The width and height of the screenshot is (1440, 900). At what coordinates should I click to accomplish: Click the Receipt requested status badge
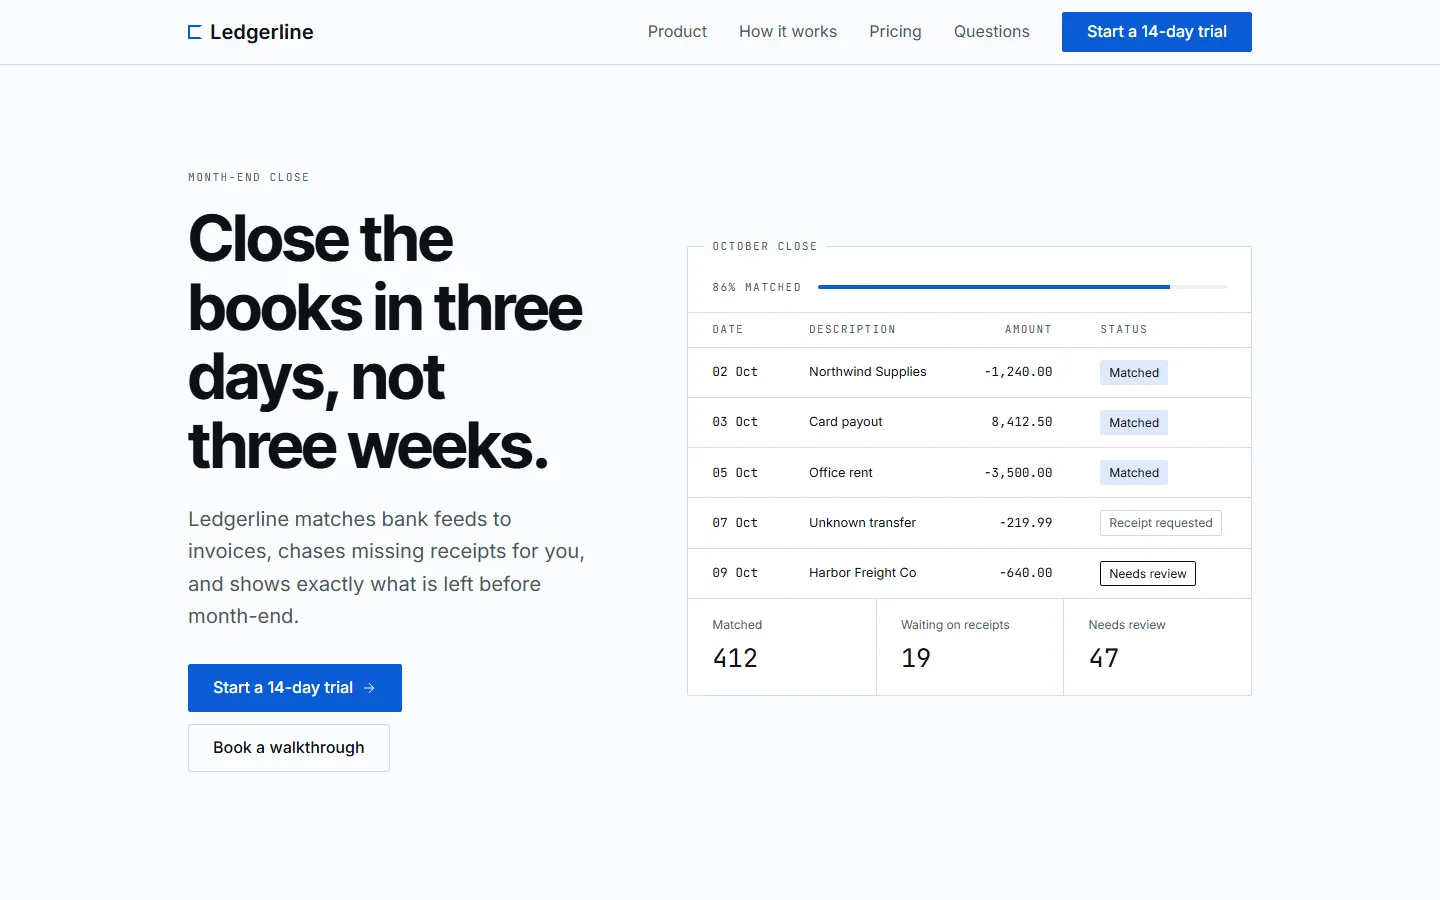(1161, 523)
